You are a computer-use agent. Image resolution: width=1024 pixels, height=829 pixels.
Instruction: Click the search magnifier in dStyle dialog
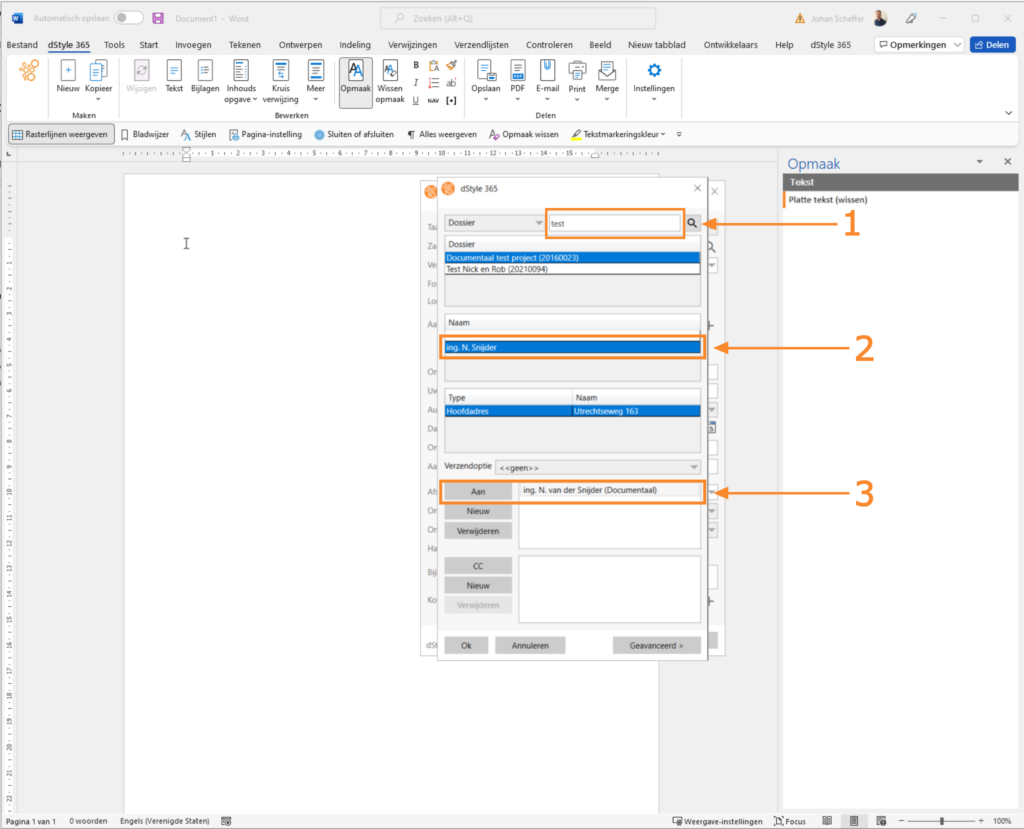[692, 223]
